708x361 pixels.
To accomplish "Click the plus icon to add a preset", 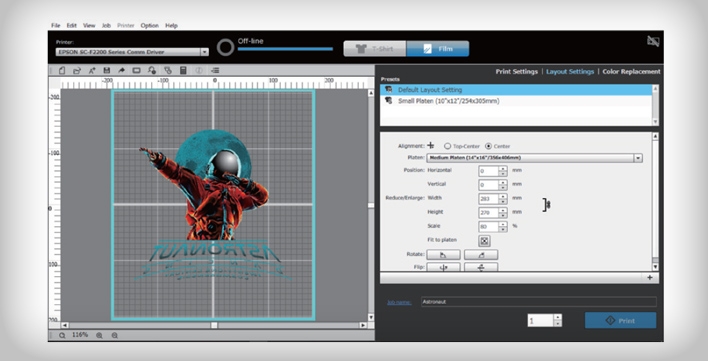I will (650, 278).
